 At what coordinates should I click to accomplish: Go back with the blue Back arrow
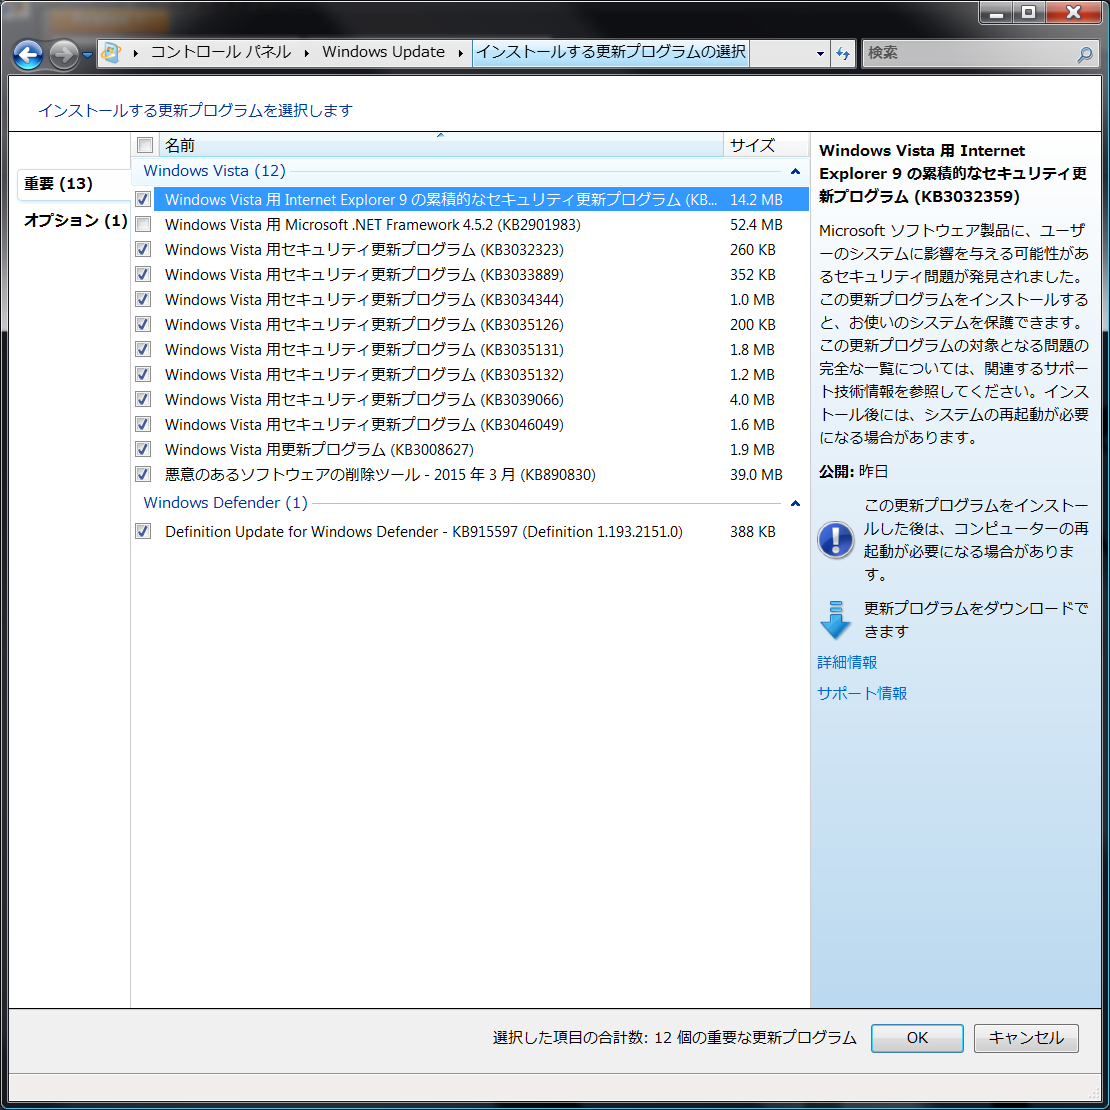point(28,54)
